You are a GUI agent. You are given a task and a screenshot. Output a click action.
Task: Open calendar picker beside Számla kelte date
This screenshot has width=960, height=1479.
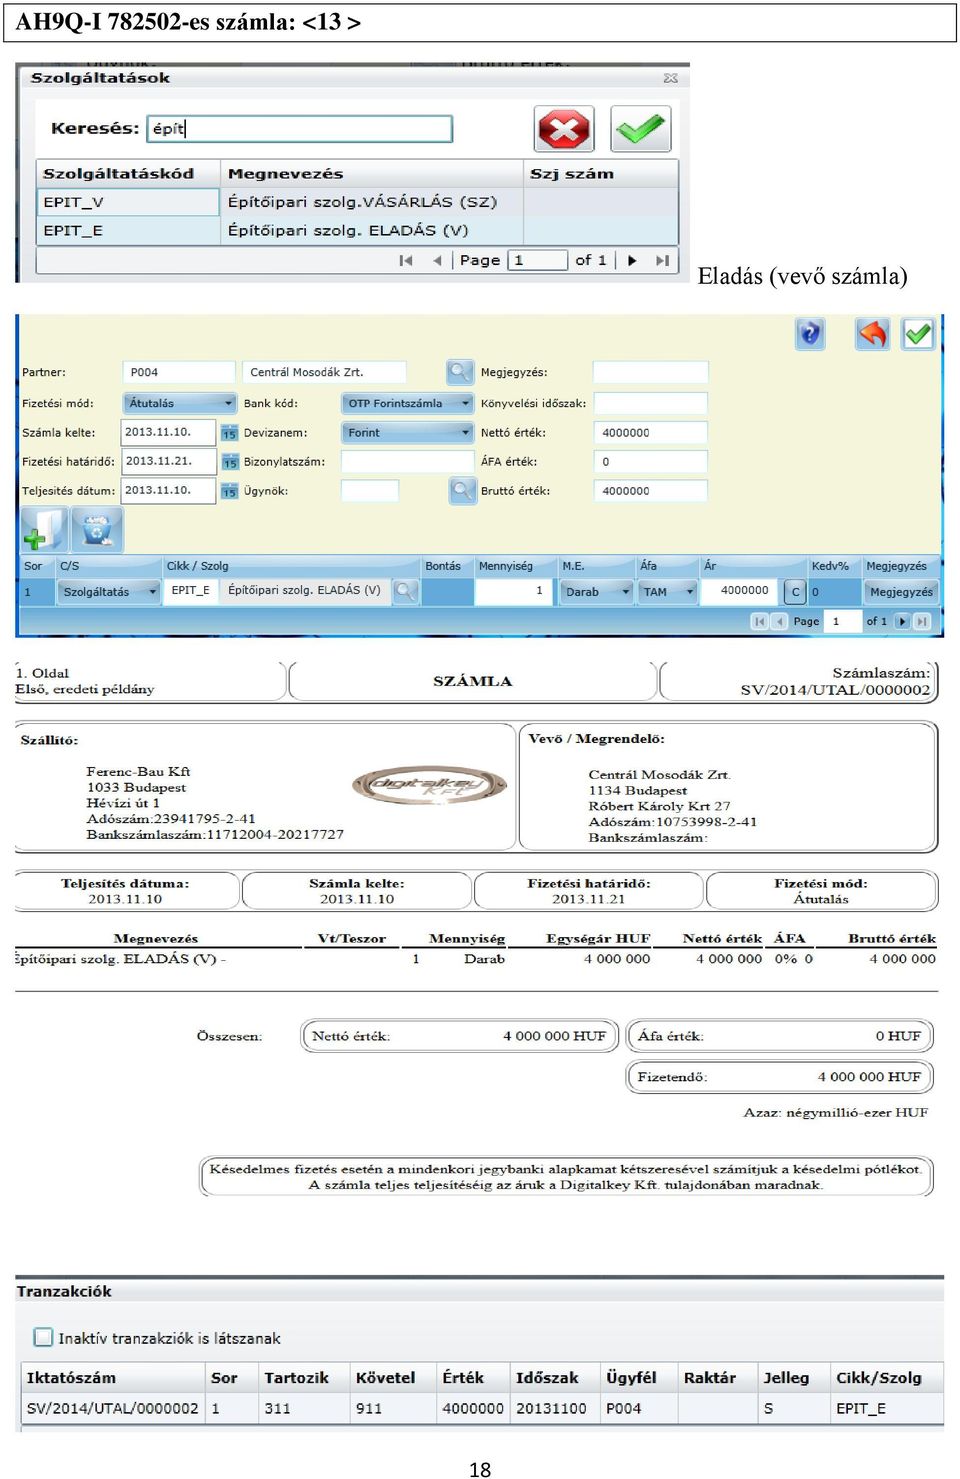[230, 433]
